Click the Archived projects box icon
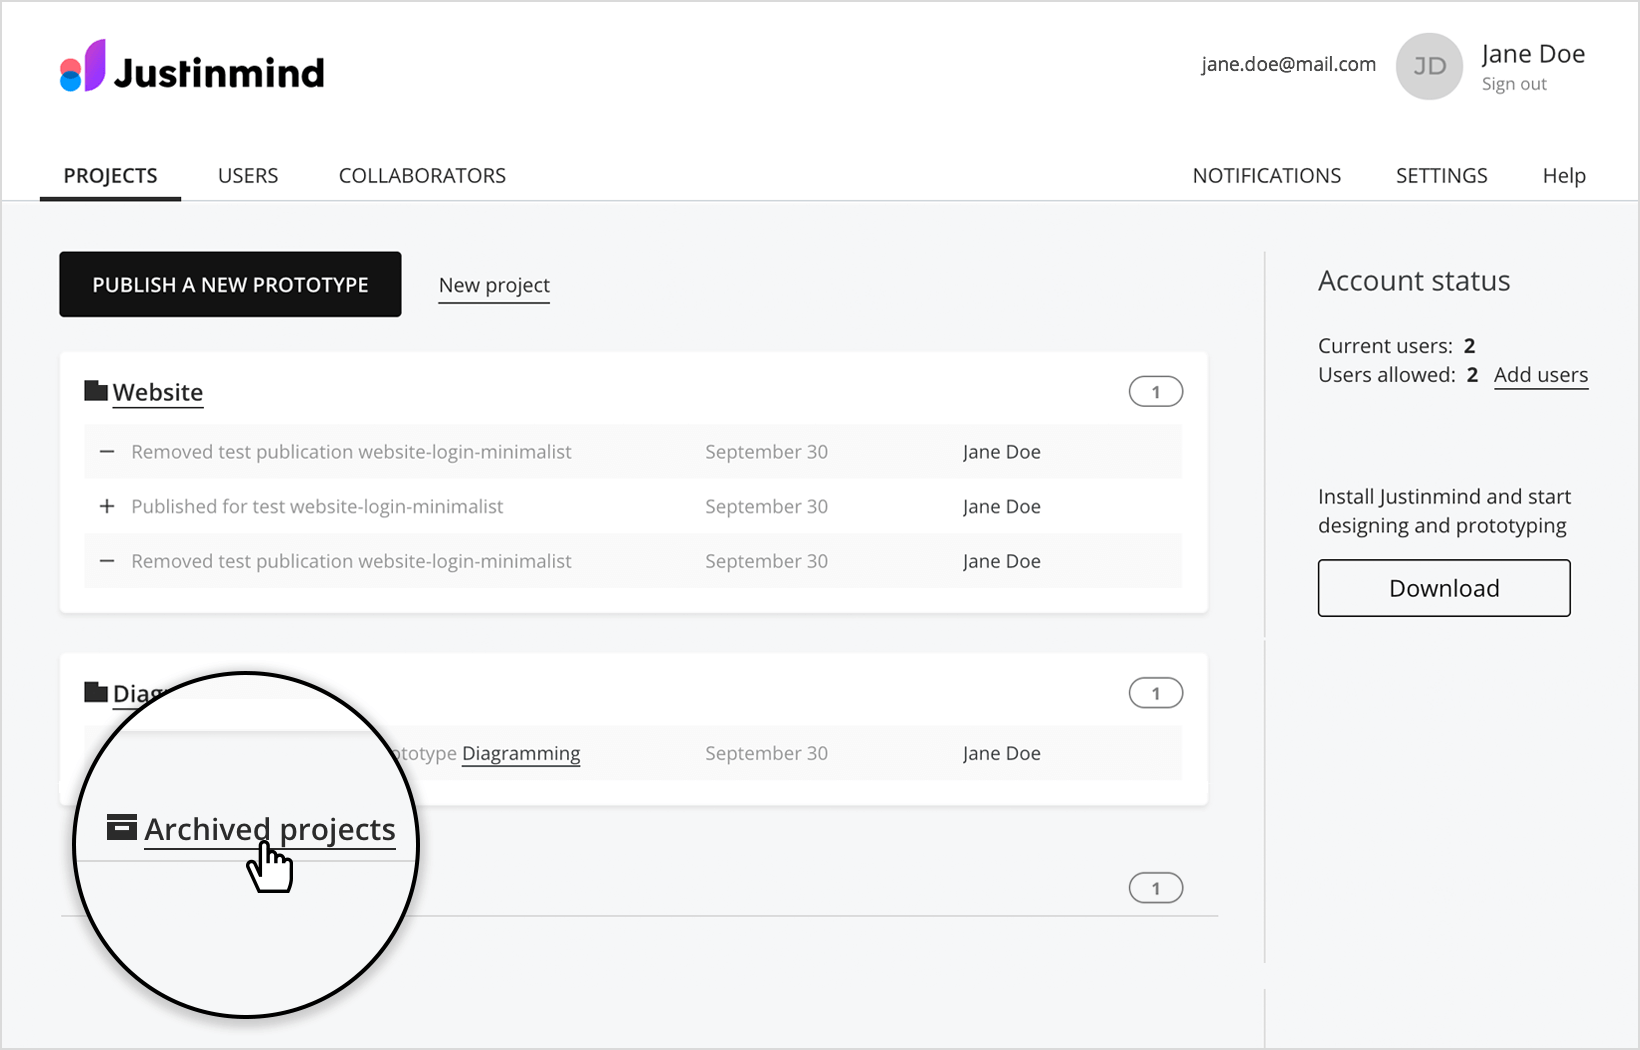1640x1050 pixels. (x=122, y=827)
